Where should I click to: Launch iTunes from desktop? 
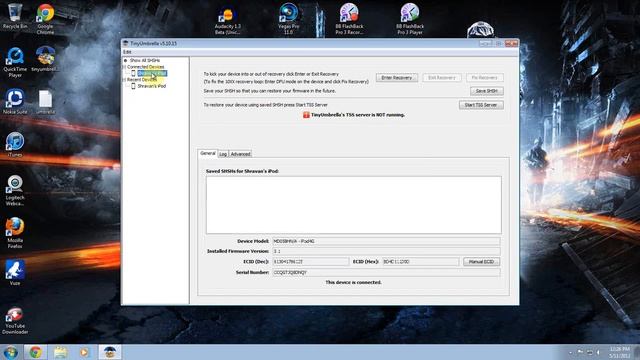pyautogui.click(x=15, y=144)
